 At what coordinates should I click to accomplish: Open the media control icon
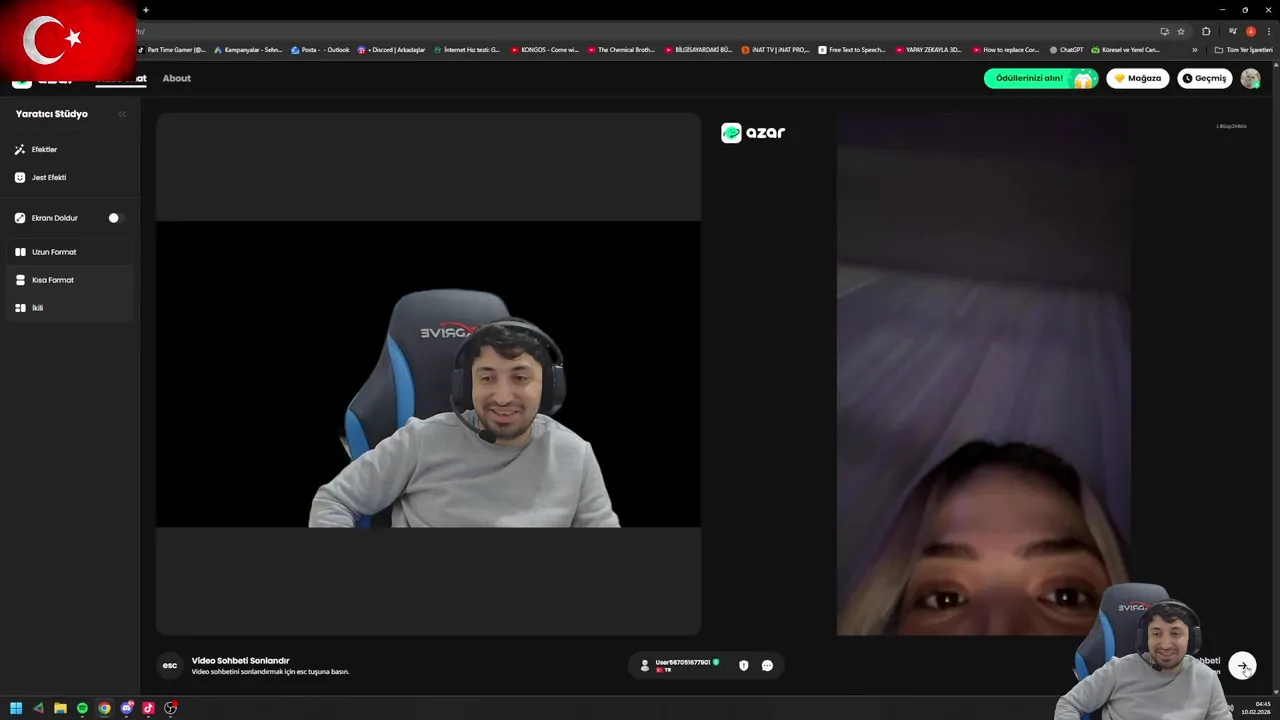point(1233,31)
